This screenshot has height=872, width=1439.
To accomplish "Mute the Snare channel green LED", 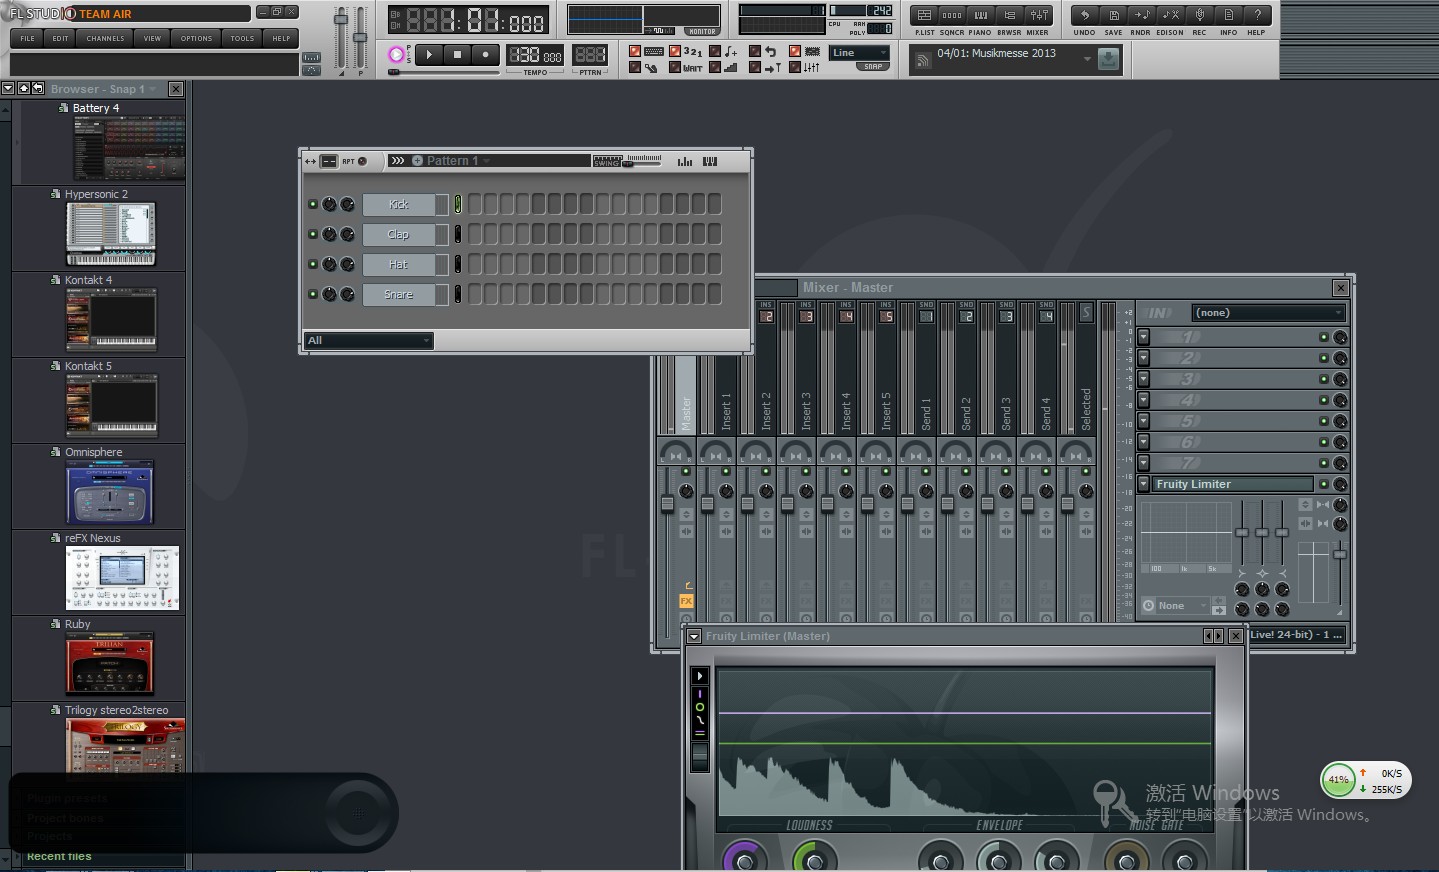I will (313, 294).
